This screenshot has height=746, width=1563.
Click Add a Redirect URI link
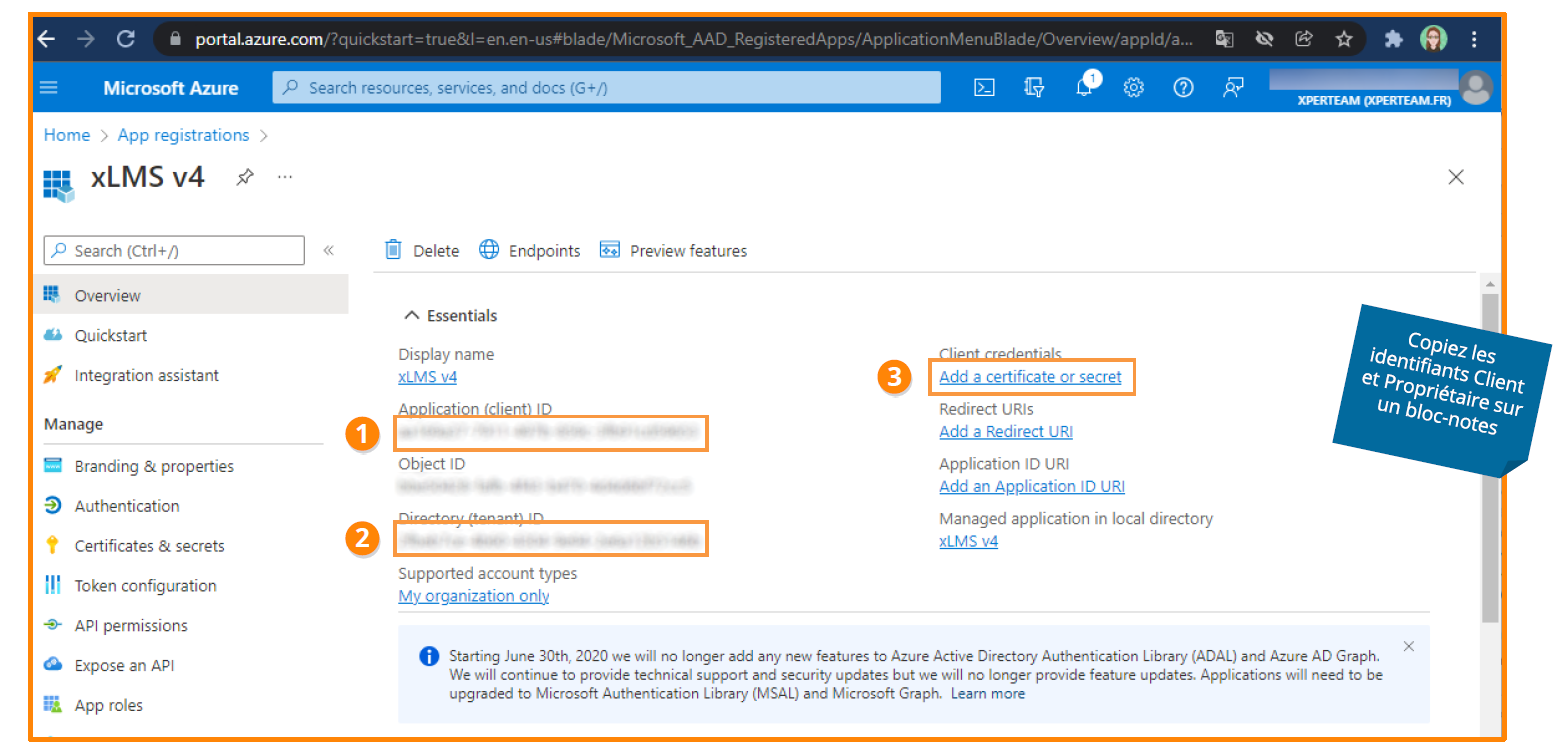coord(1005,432)
